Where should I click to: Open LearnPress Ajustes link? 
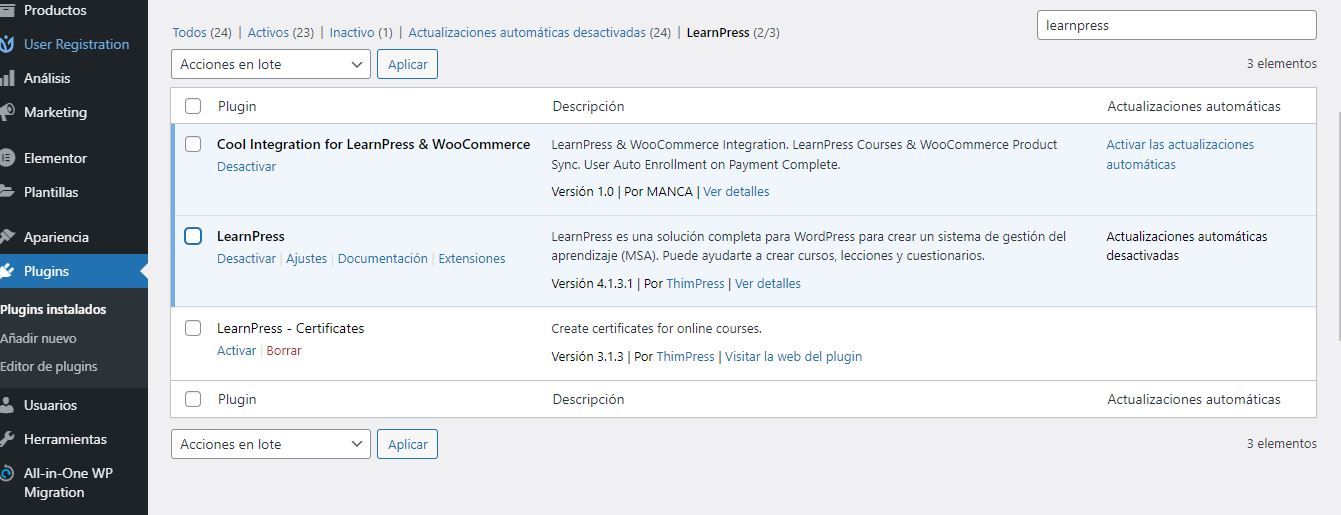click(x=306, y=258)
